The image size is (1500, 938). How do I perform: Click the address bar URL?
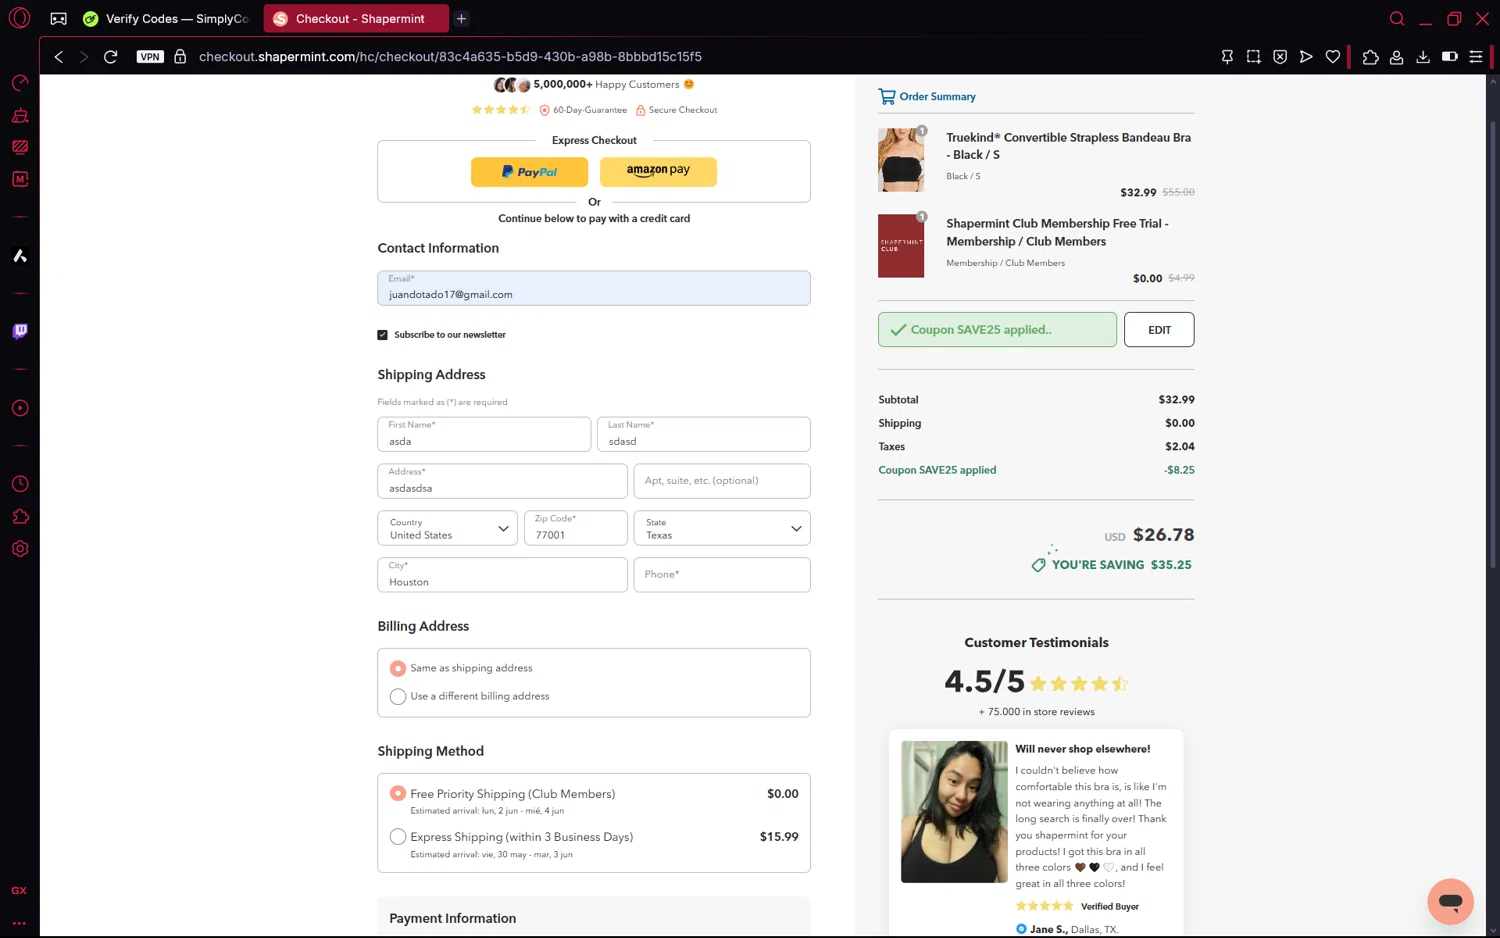tap(450, 57)
